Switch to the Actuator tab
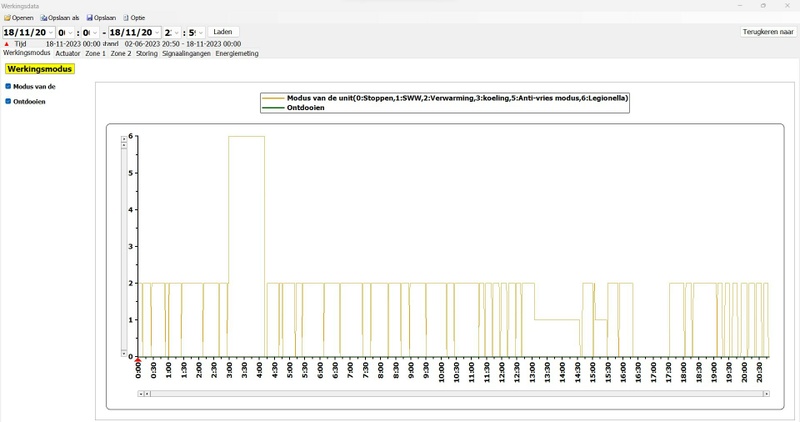This screenshot has width=800, height=422. click(68, 53)
